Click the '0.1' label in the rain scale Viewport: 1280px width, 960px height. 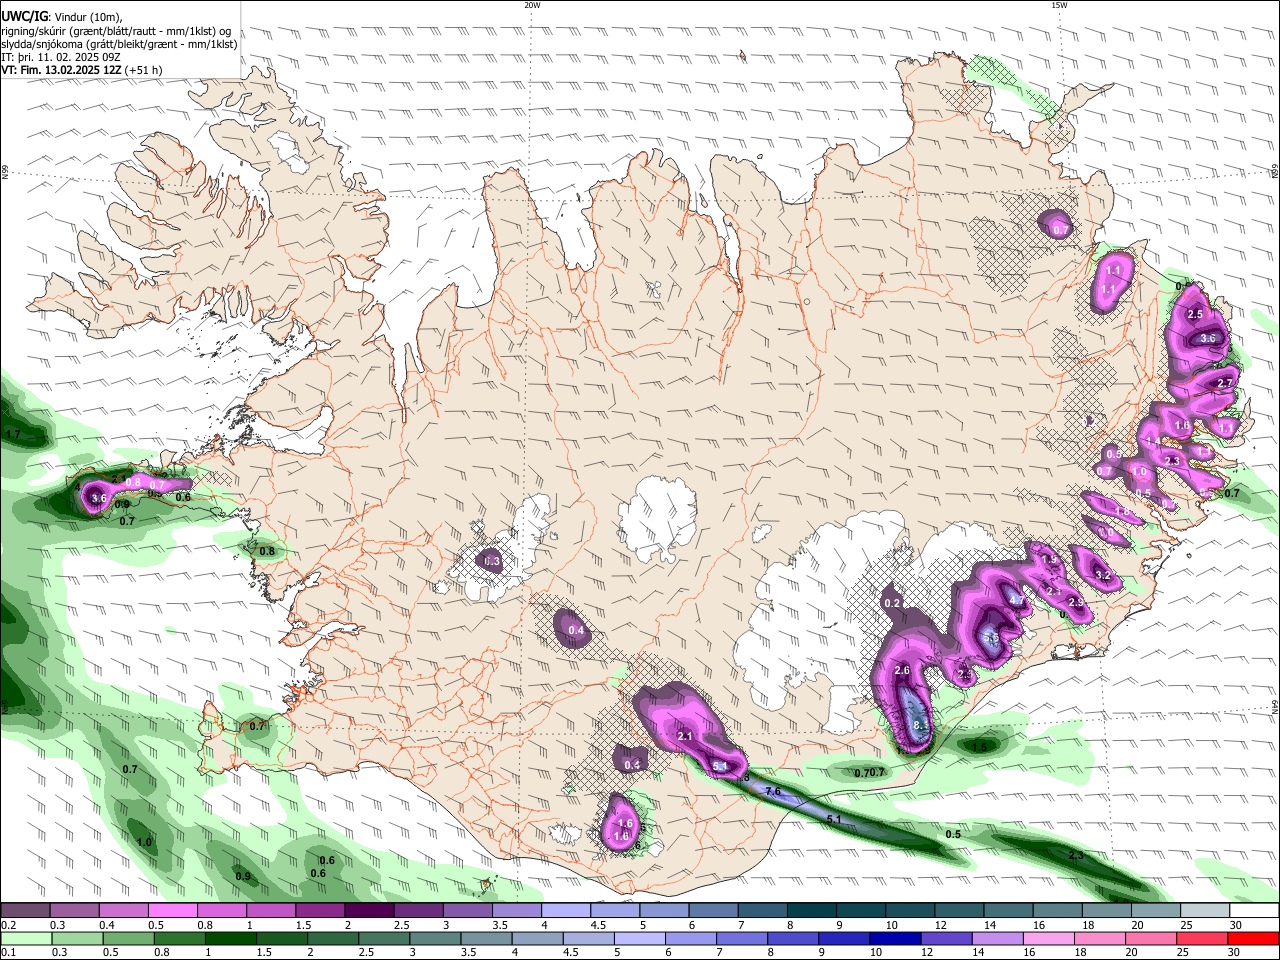[9, 952]
